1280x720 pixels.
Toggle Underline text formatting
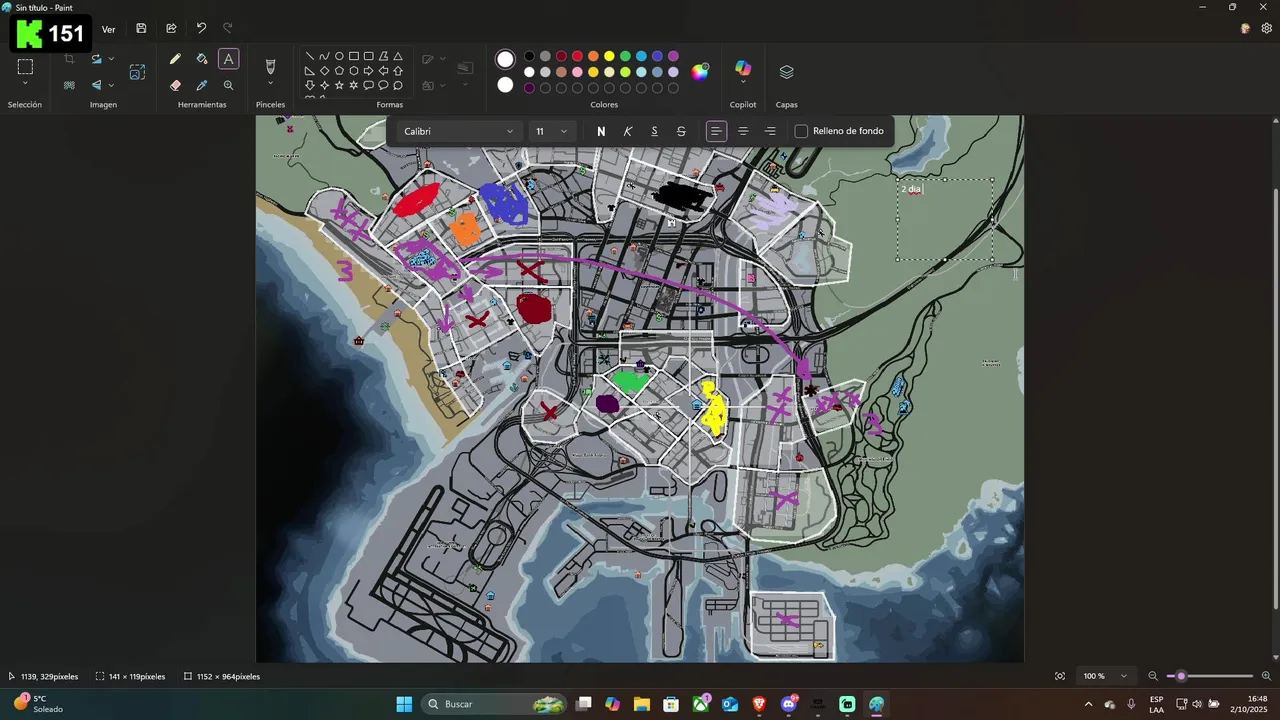click(654, 131)
